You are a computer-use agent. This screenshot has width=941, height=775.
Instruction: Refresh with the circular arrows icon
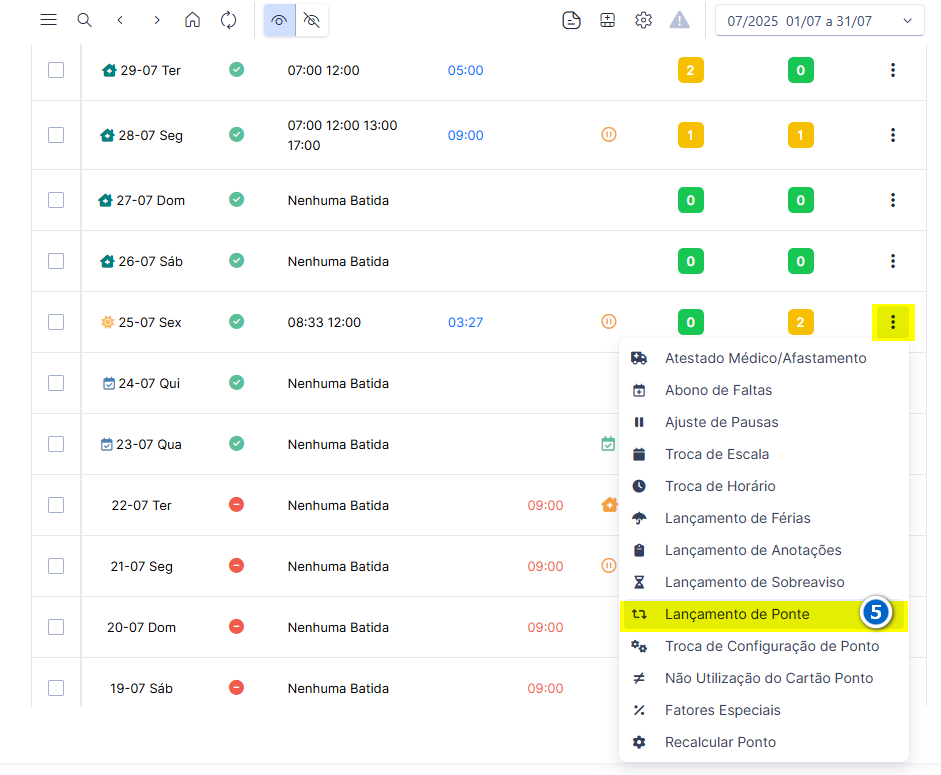point(229,20)
